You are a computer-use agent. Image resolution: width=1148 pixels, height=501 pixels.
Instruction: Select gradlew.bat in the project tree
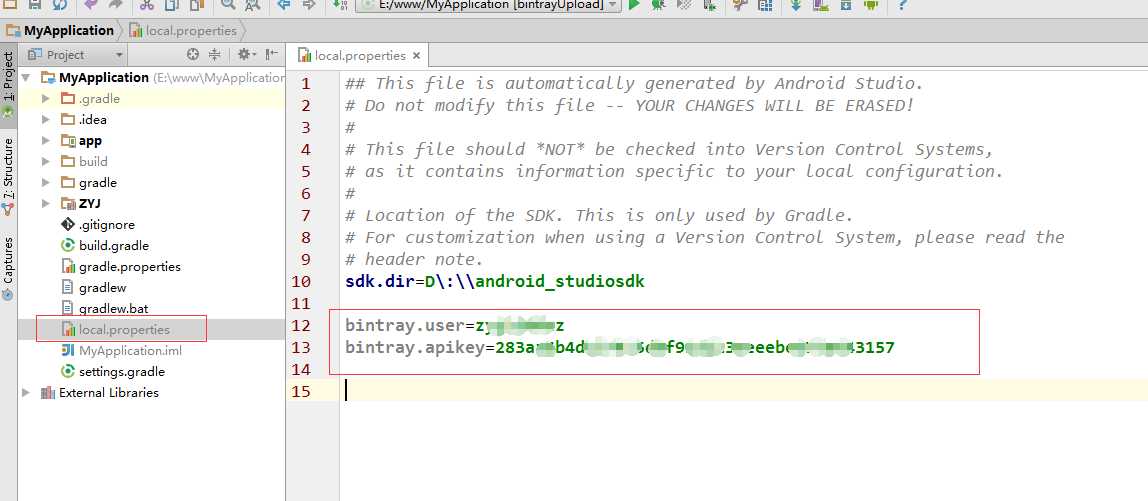tap(113, 309)
